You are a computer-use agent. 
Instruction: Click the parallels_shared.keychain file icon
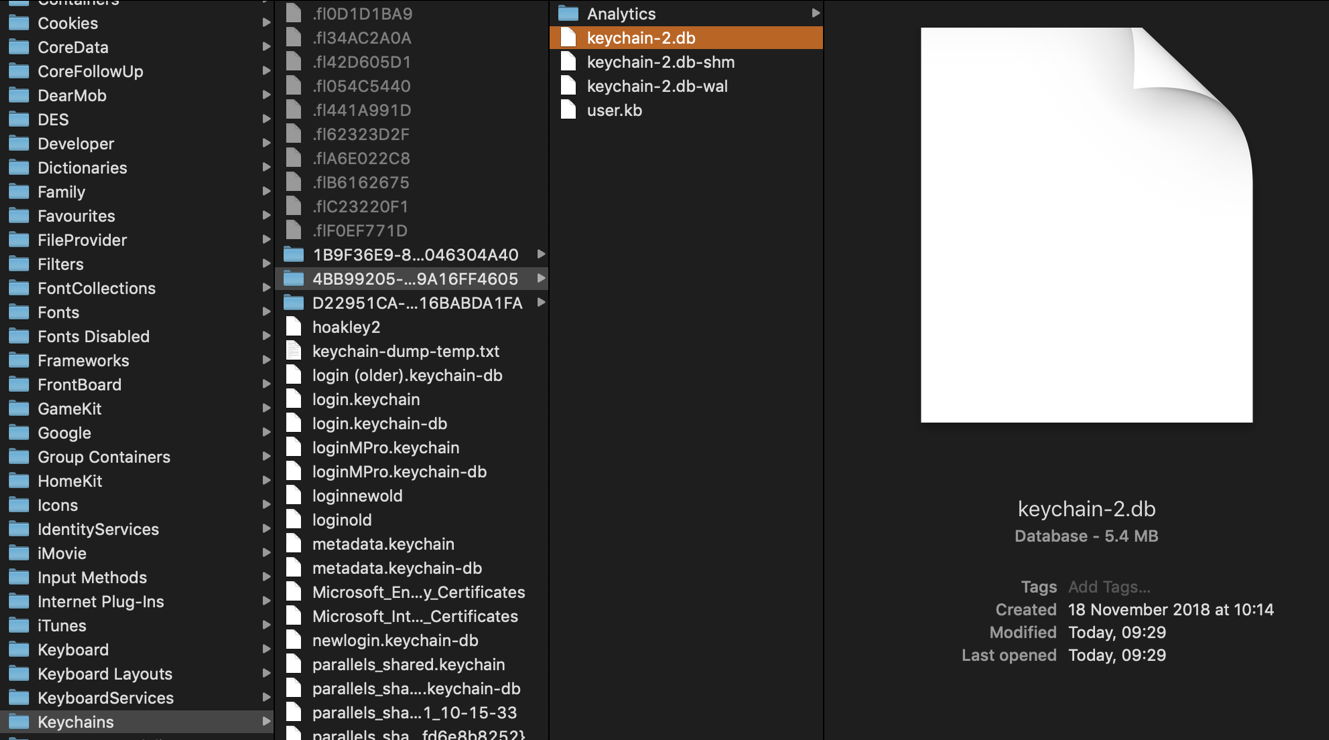pos(293,664)
